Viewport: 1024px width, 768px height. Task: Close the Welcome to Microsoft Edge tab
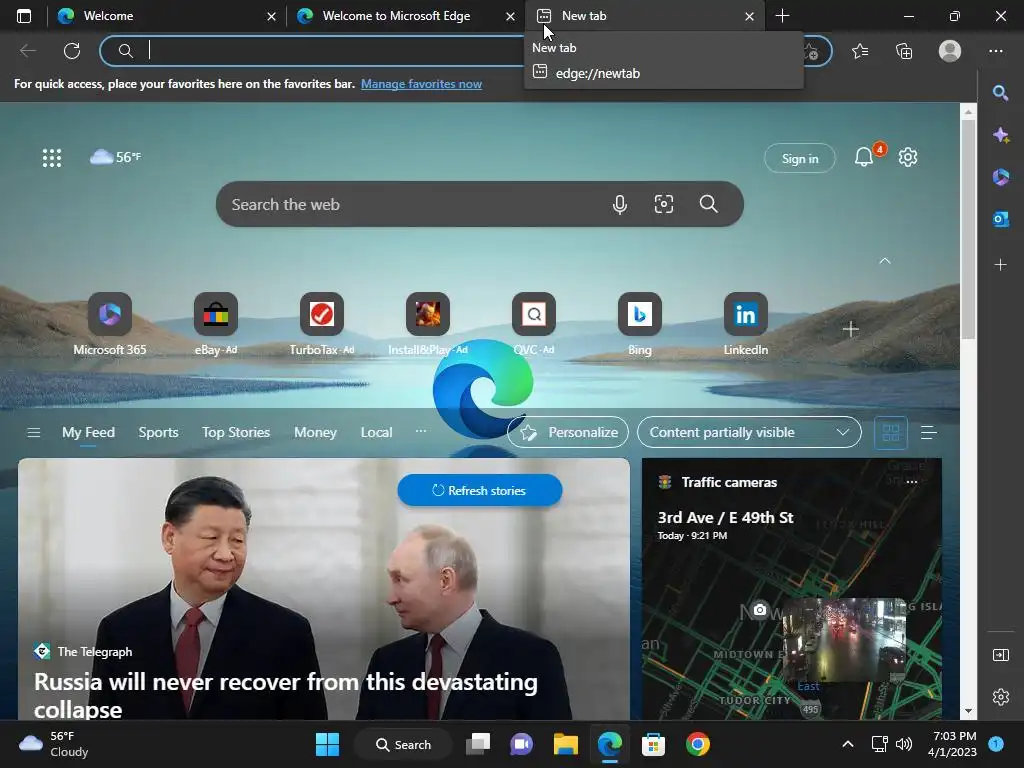tap(510, 16)
